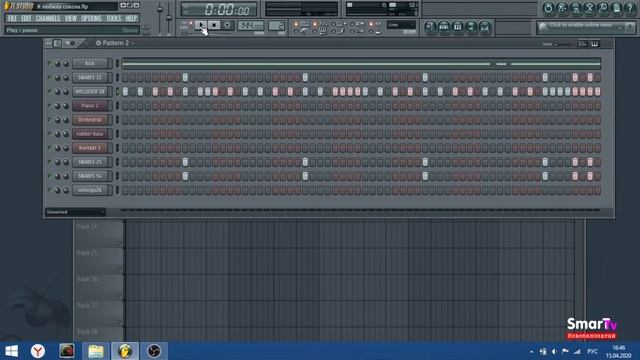Viewport: 640px width, 360px height.
Task: Open the Pattern 2 selector dropdown
Action: [x=115, y=43]
